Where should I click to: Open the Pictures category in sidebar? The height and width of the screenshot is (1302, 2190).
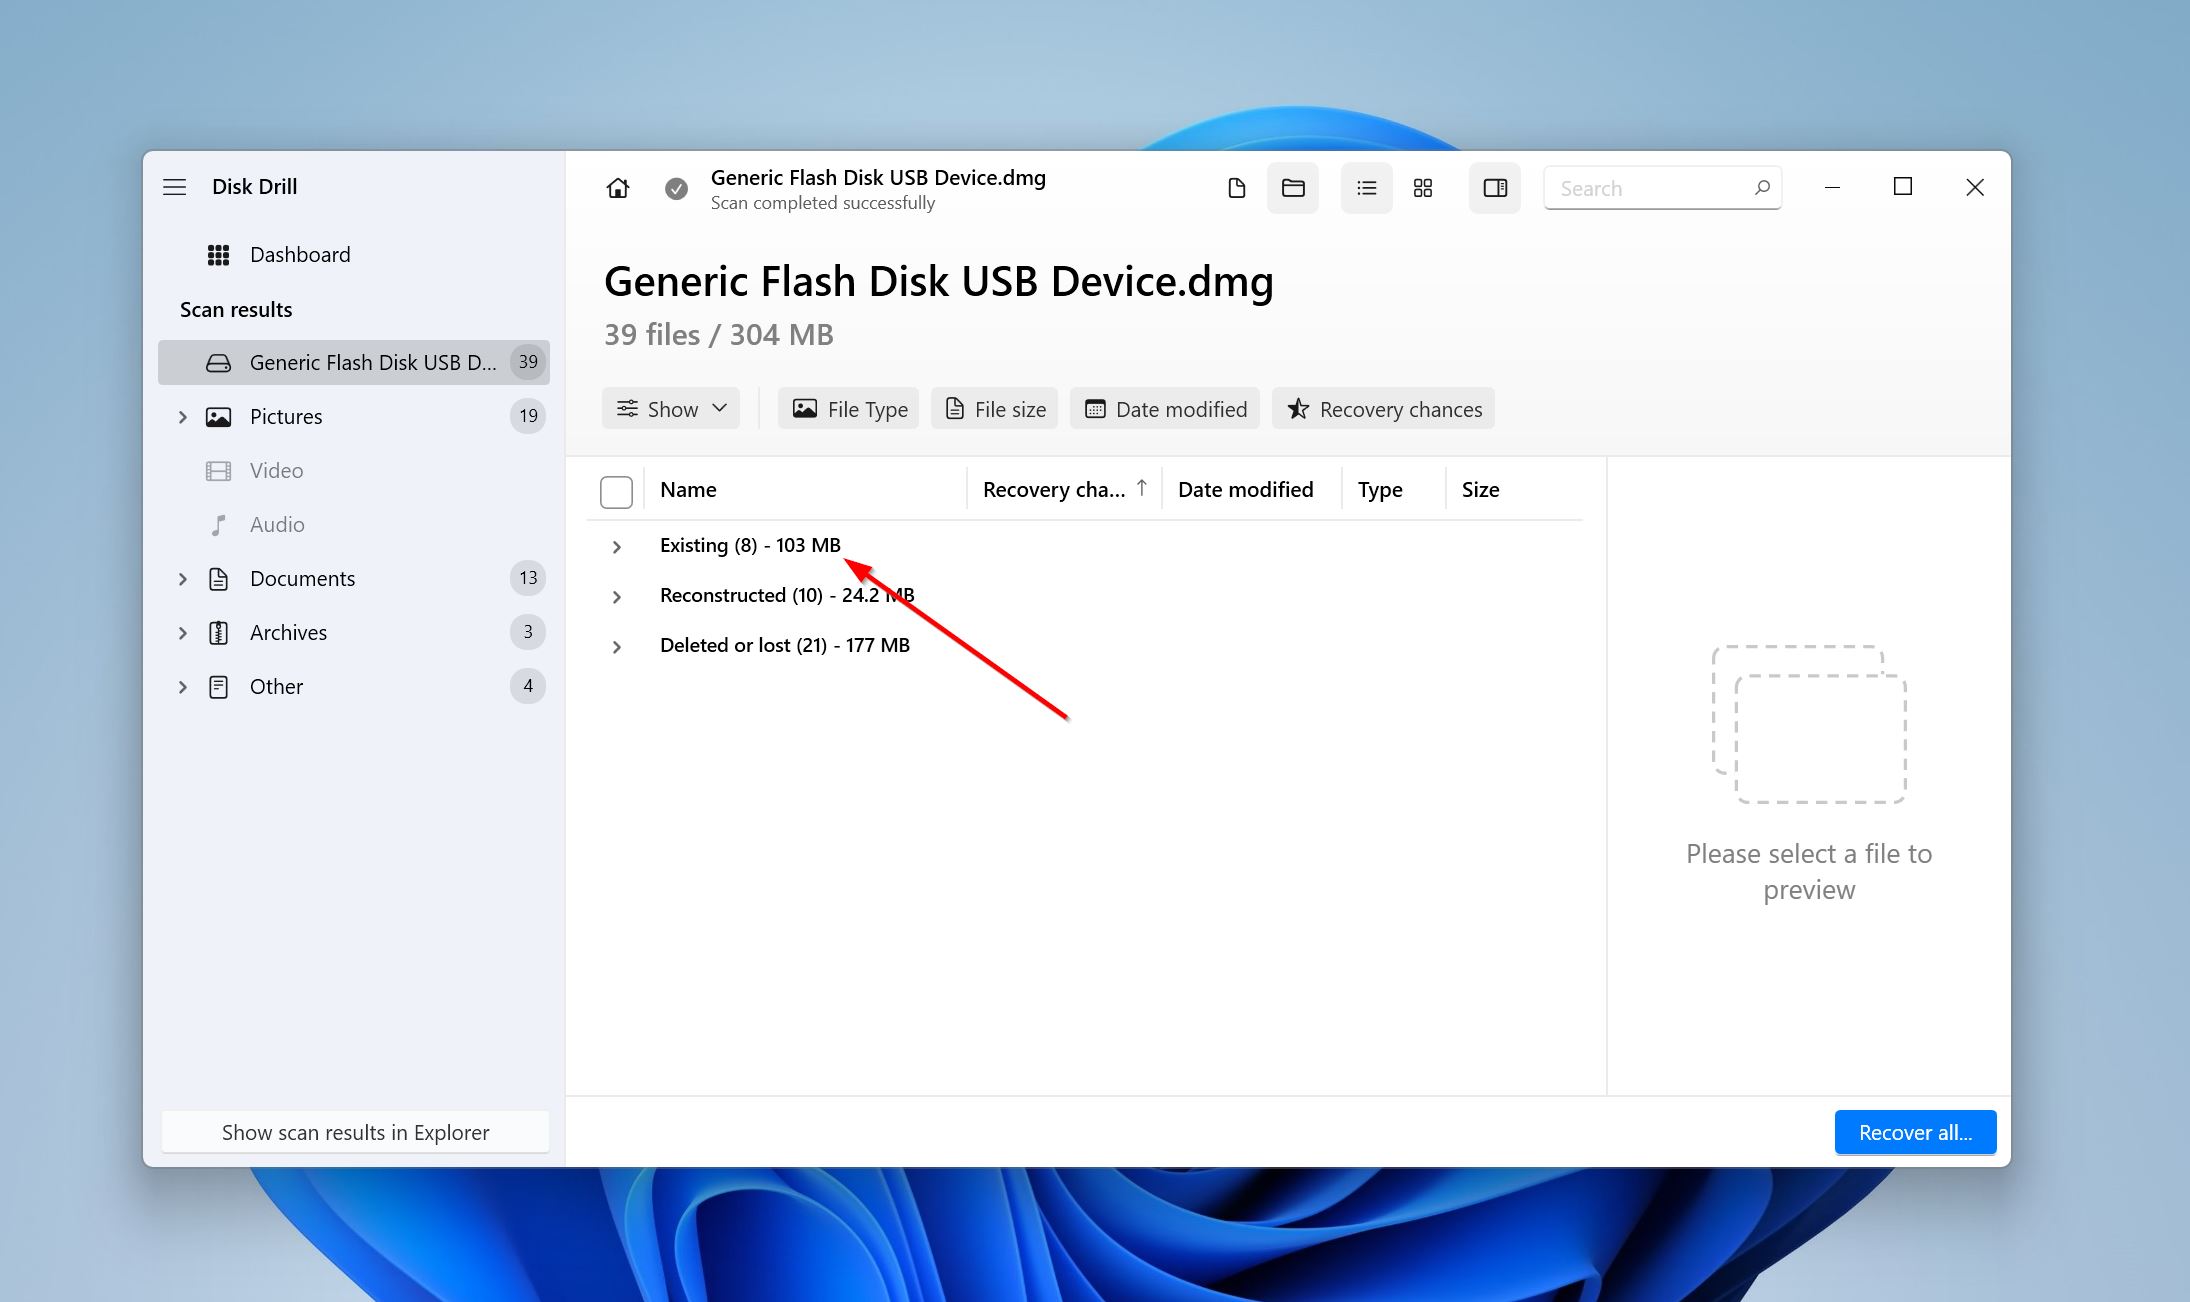(287, 415)
